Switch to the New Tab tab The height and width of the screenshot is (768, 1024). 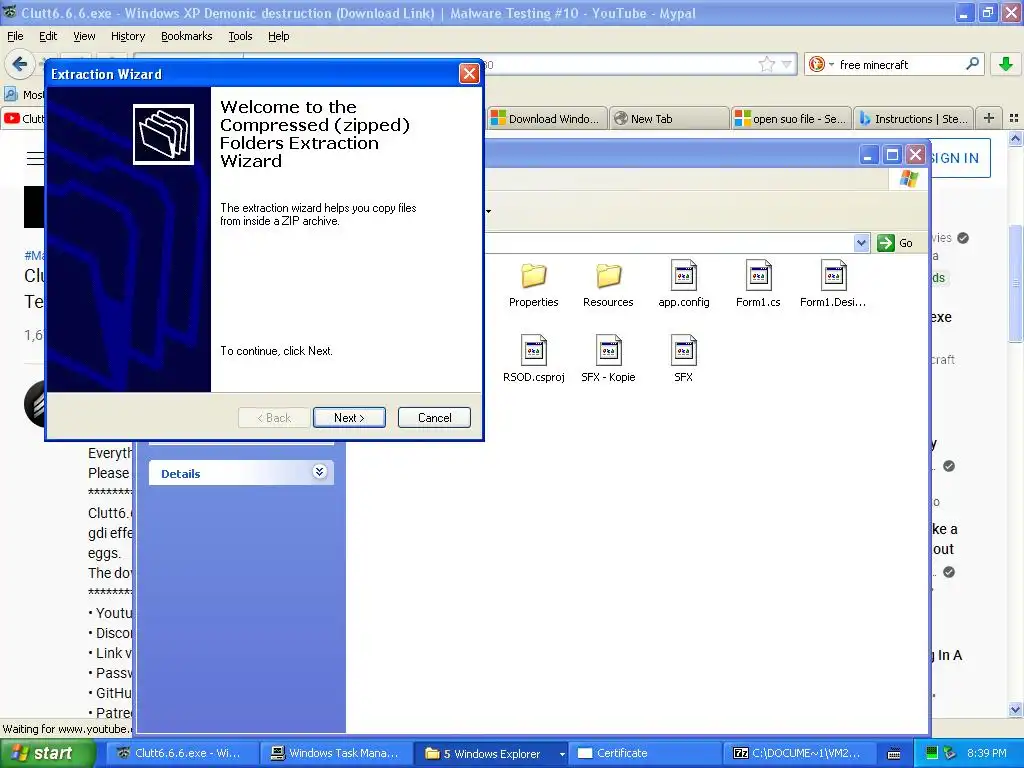[x=669, y=119]
